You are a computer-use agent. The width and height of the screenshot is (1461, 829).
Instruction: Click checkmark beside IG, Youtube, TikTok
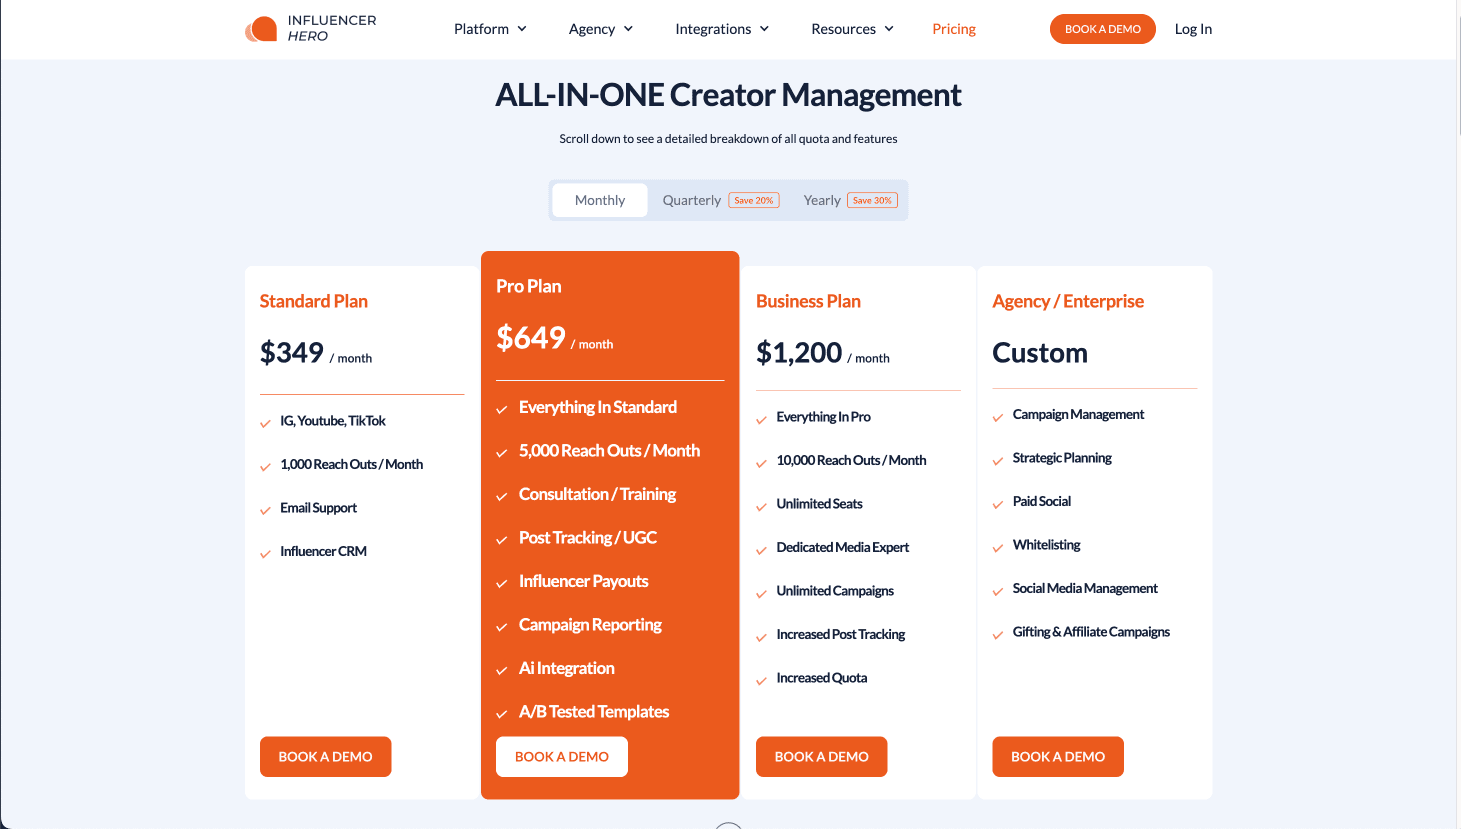(x=265, y=423)
